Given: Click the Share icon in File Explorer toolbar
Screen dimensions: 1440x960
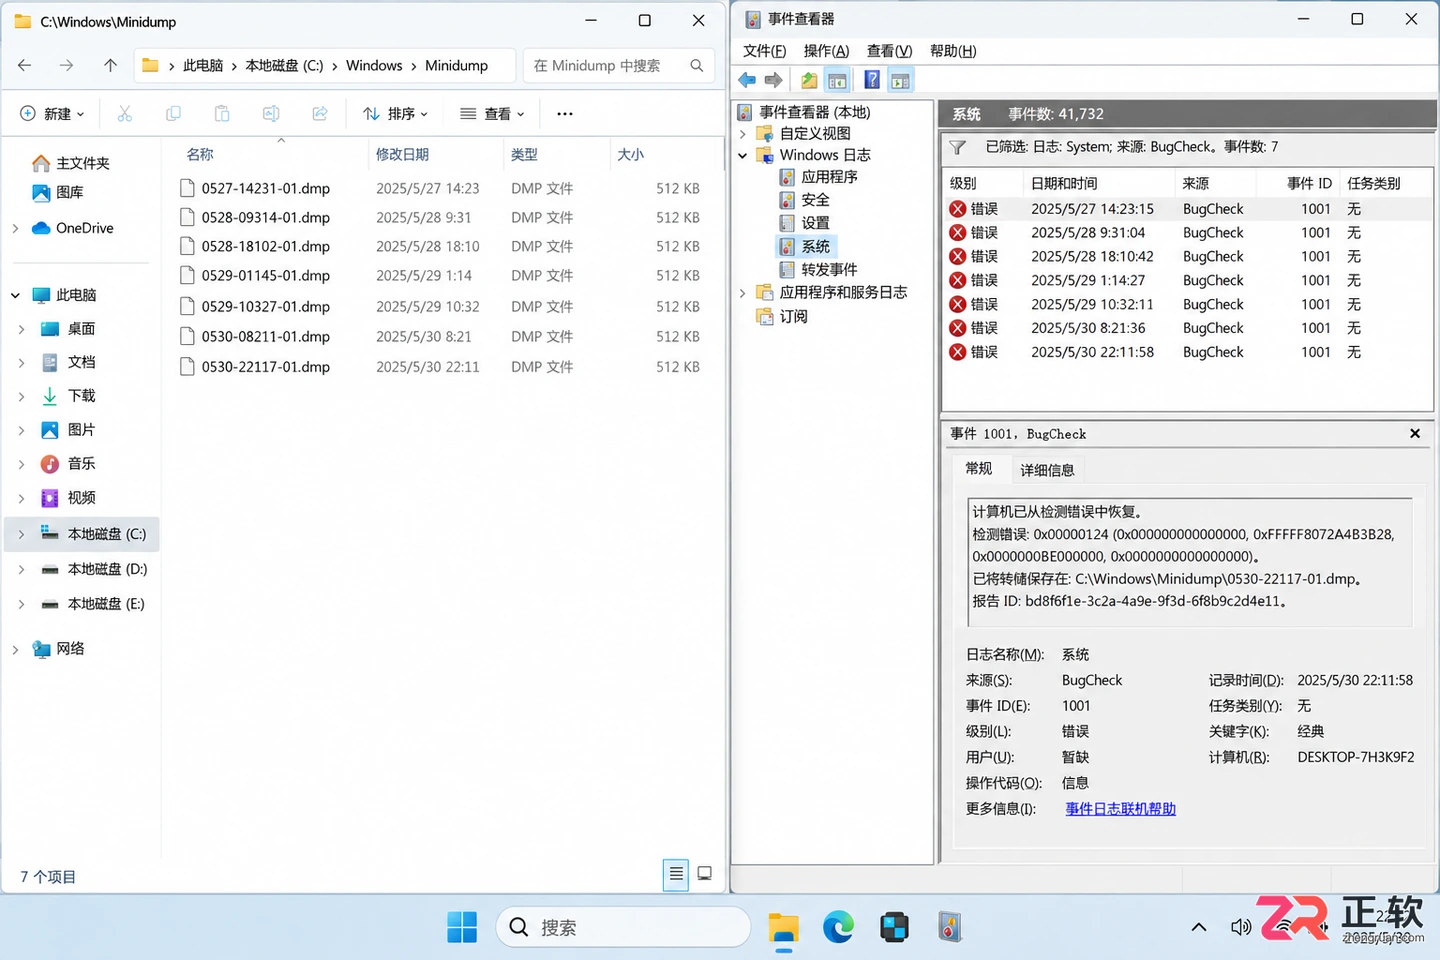Looking at the screenshot, I should pos(320,114).
